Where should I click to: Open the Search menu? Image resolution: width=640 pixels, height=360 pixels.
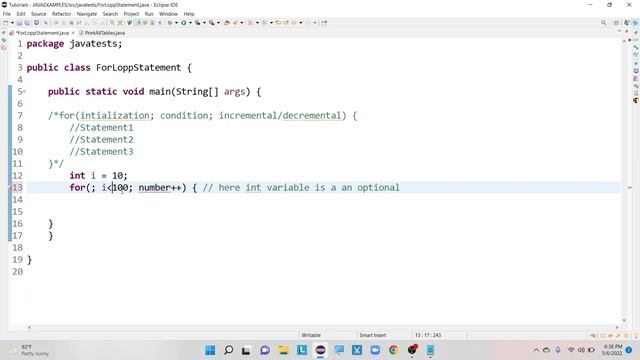pos(110,14)
